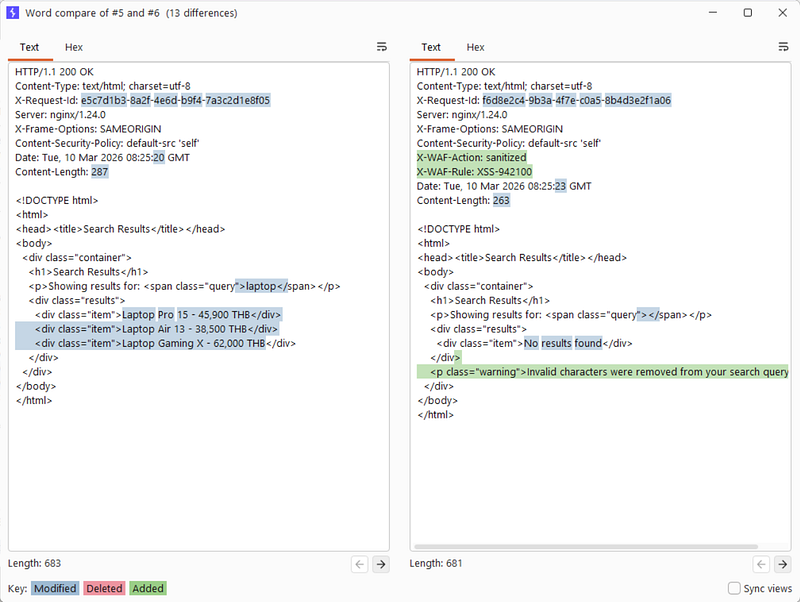The height and width of the screenshot is (602, 800).
Task: Go to next difference in right pane
Action: tap(782, 564)
